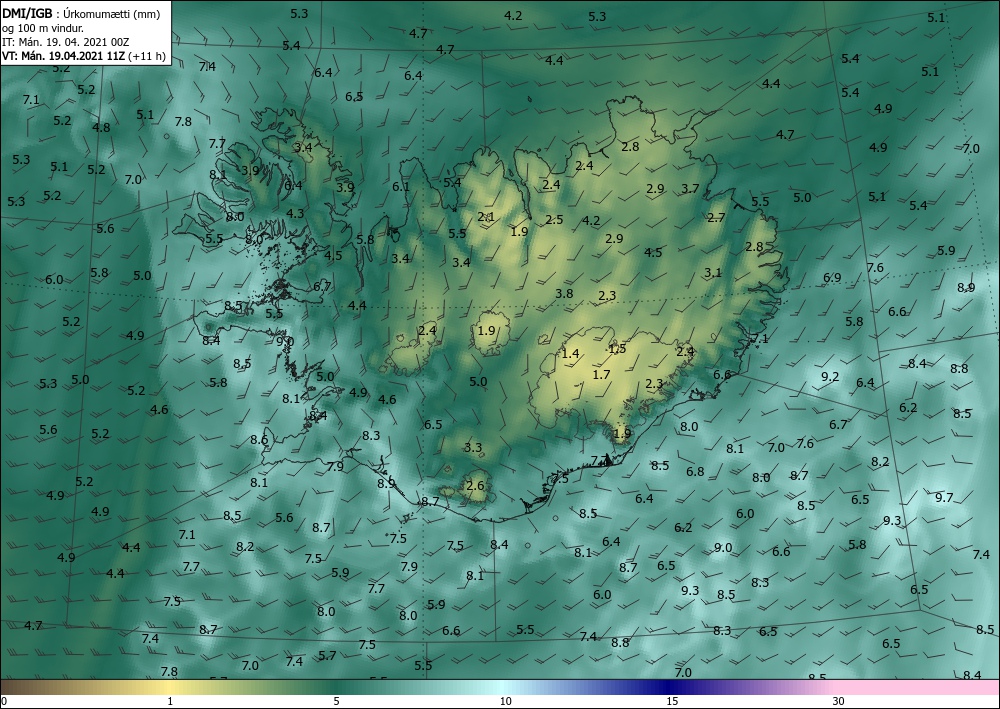Image resolution: width=1000 pixels, height=709 pixels.
Task: Click the '6.8' value southeast of Iceland
Action: pyautogui.click(x=695, y=472)
